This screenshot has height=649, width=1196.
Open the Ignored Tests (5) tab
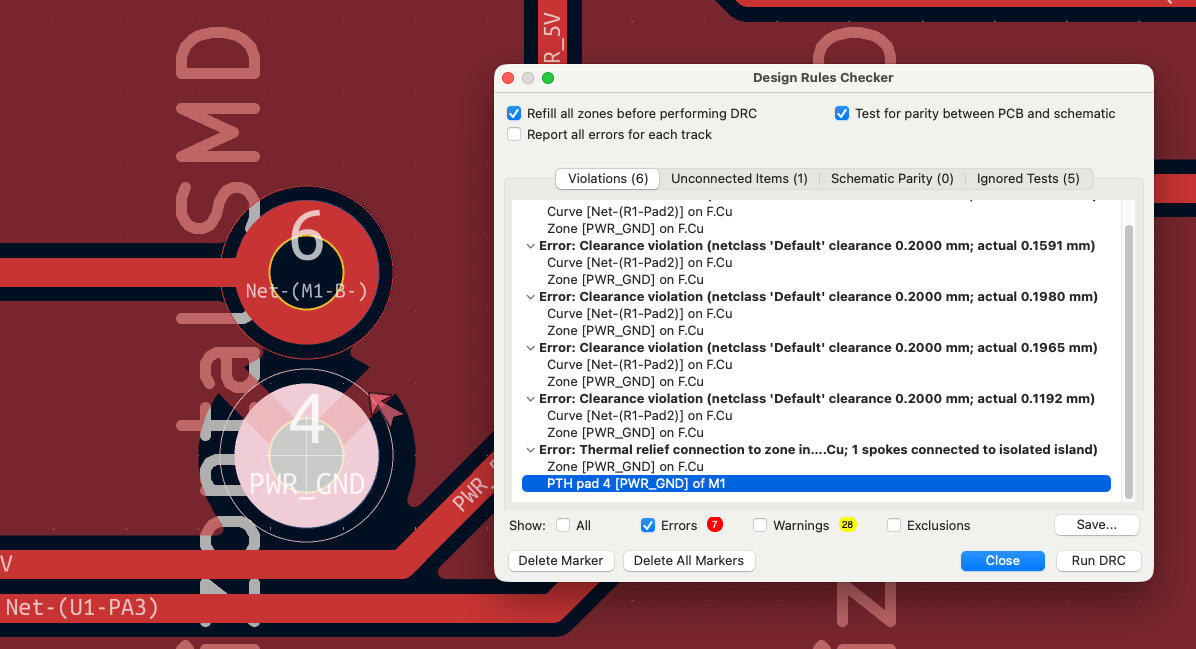tap(1027, 178)
